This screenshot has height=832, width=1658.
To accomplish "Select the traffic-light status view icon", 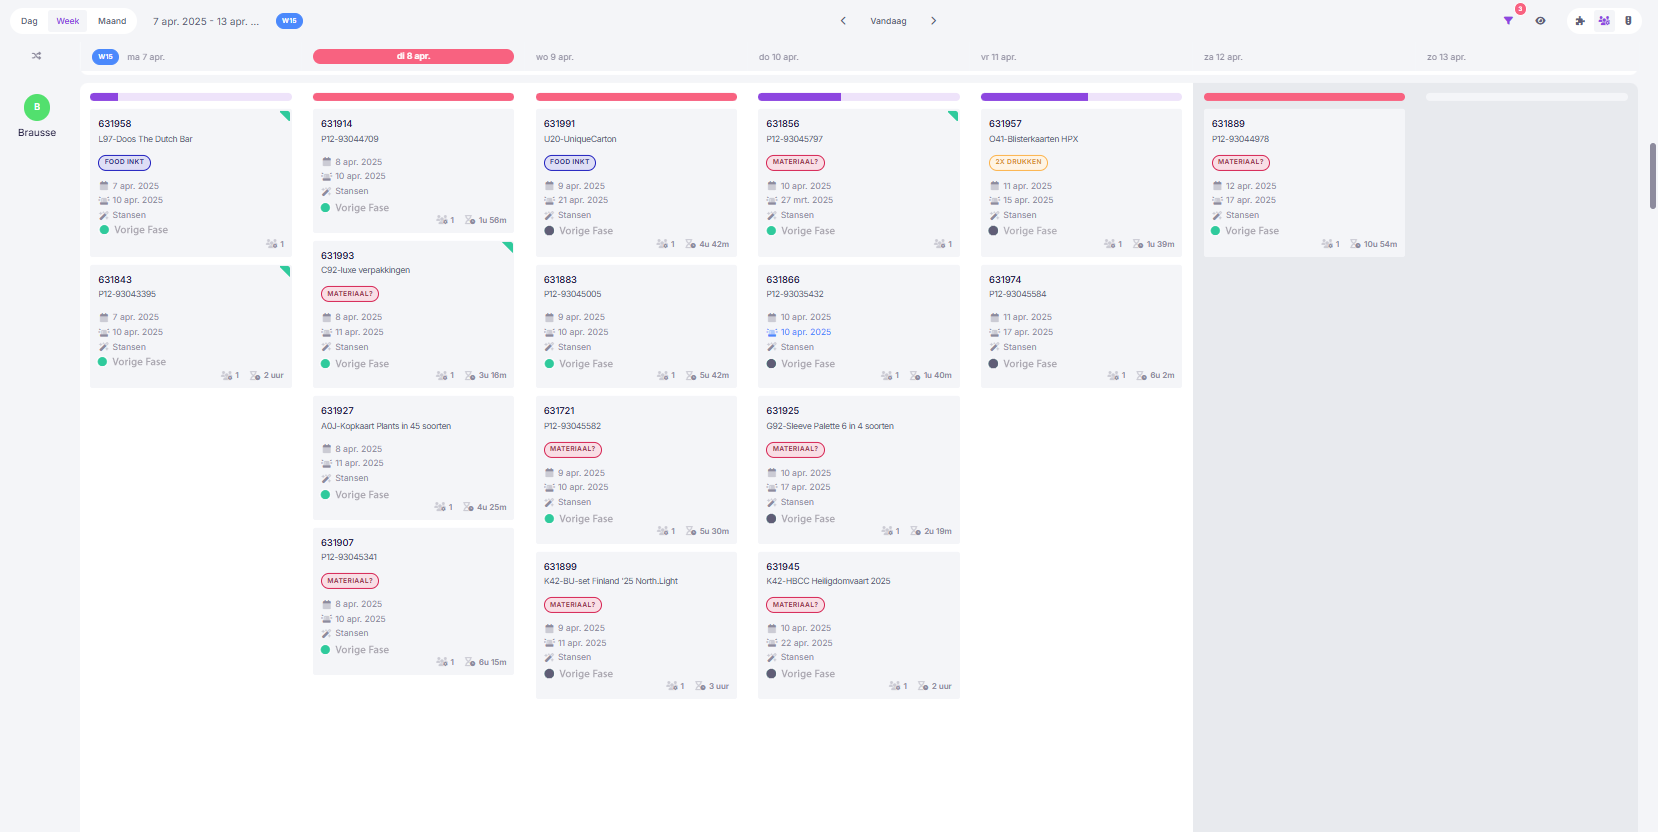I will 1628,21.
